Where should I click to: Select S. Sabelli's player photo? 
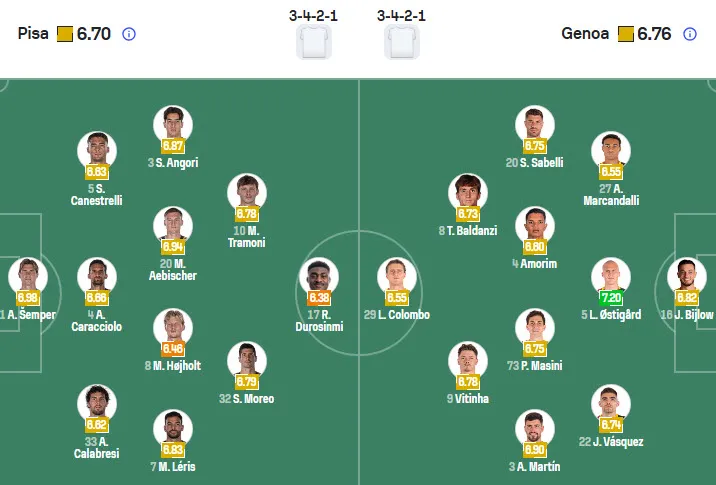(x=534, y=124)
